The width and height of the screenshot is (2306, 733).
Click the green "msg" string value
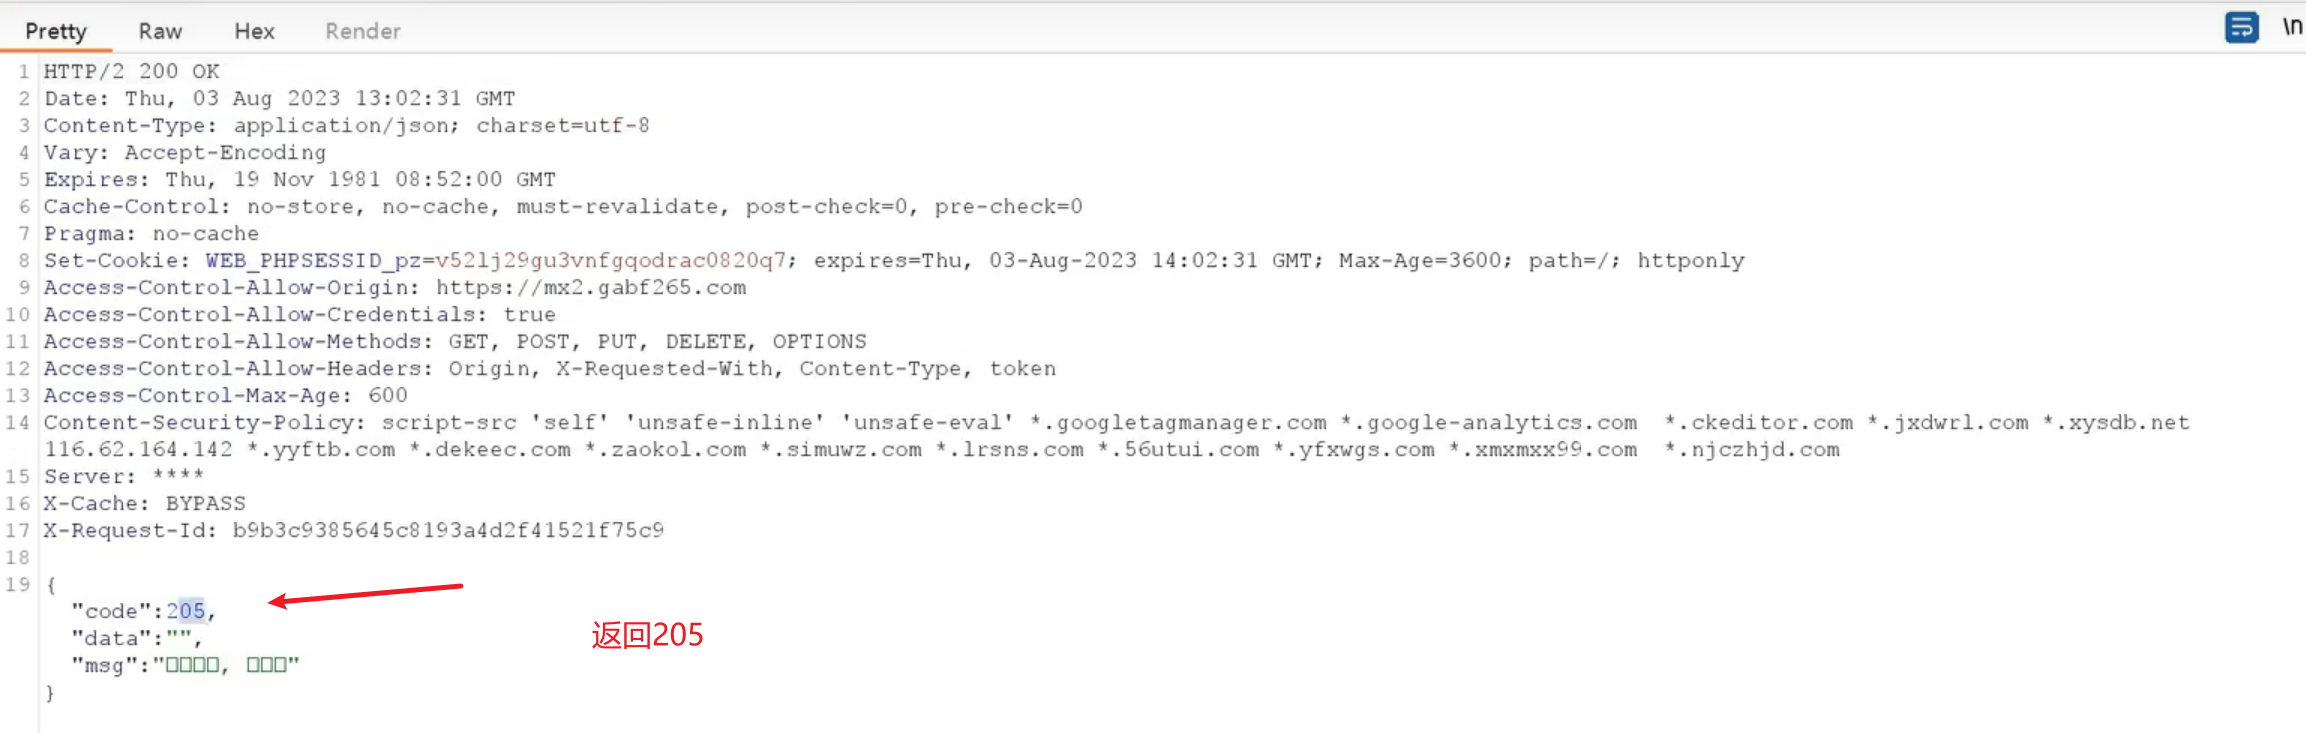pyautogui.click(x=226, y=665)
